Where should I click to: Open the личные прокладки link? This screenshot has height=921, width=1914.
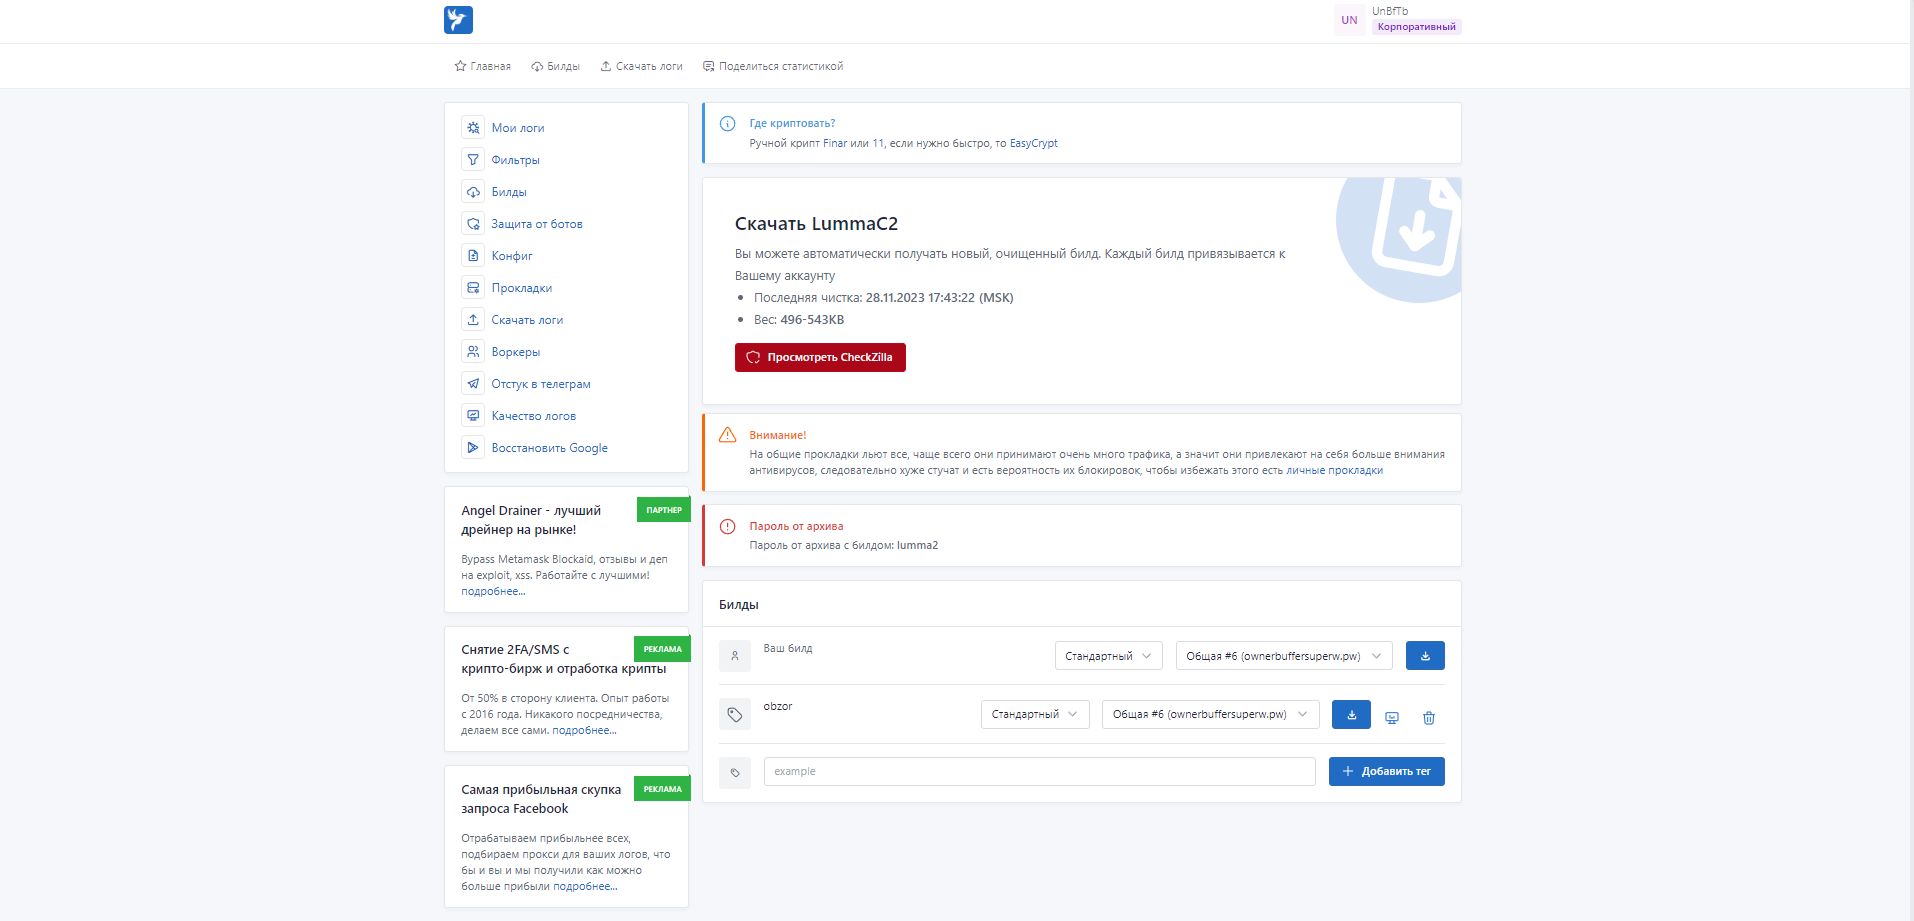coord(1334,471)
